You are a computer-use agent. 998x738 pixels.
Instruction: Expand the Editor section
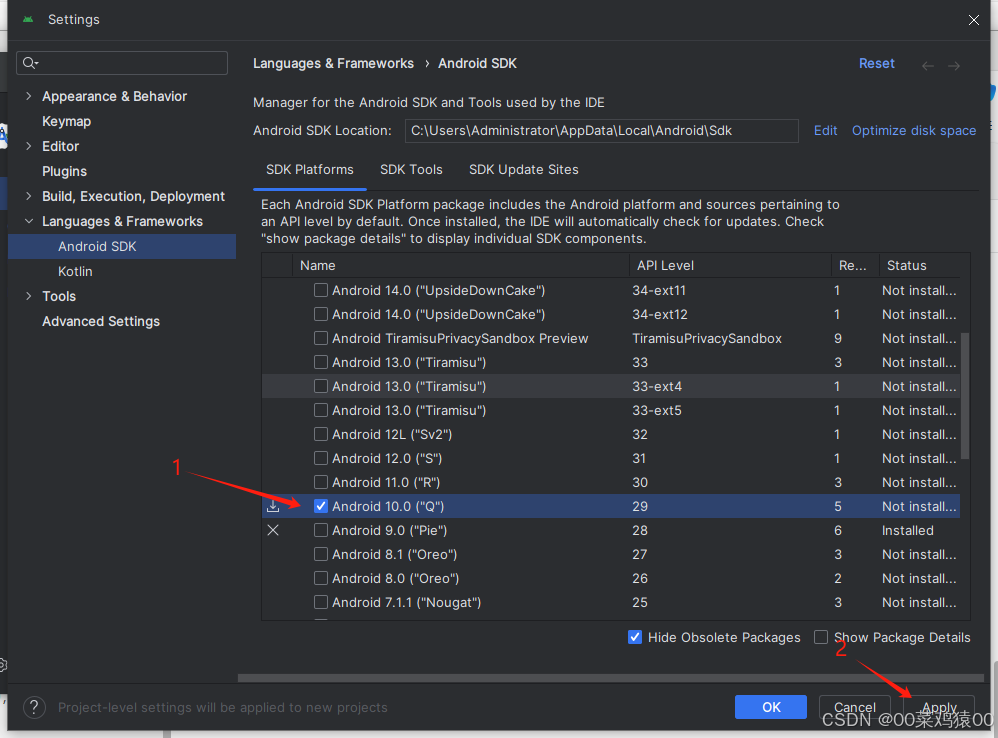[28, 146]
